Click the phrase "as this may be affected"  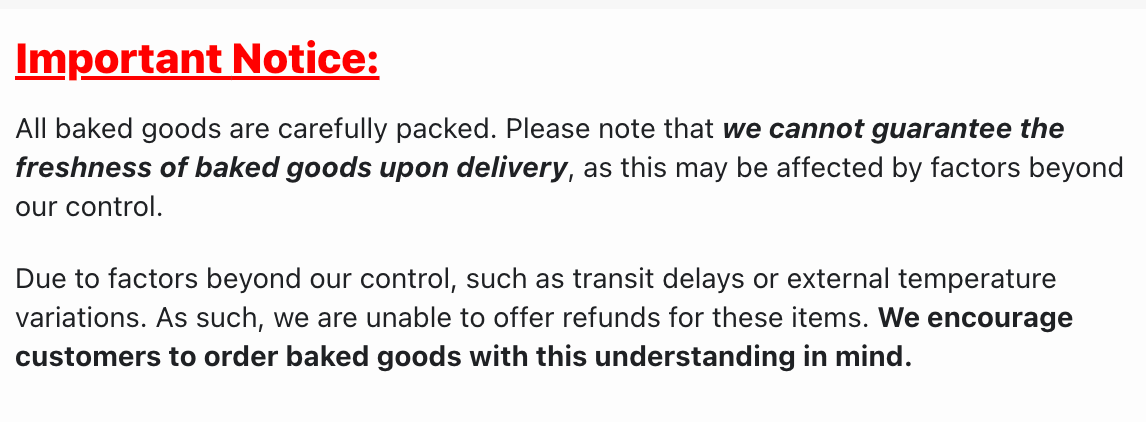708,167
